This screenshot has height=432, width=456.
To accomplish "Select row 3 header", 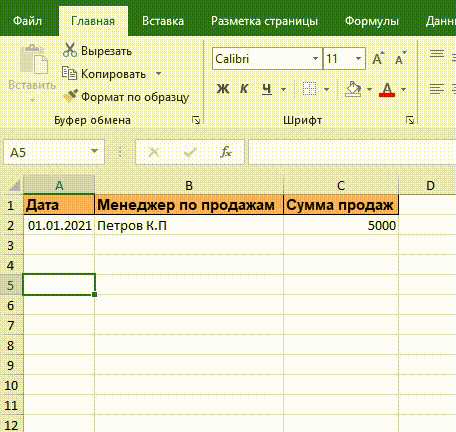I will click(11, 245).
